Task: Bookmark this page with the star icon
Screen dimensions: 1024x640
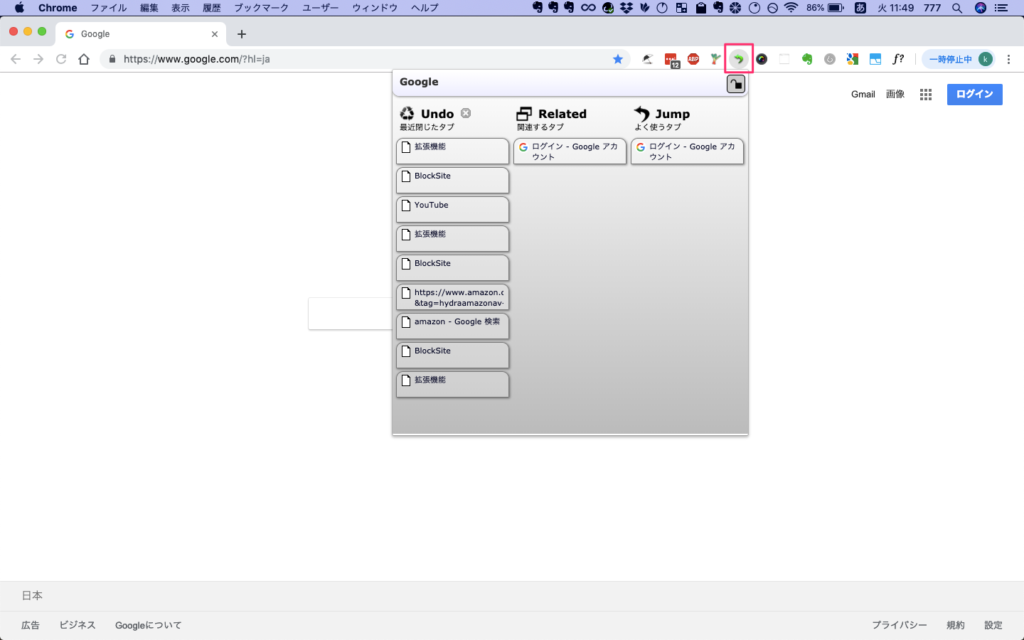Action: click(618, 59)
